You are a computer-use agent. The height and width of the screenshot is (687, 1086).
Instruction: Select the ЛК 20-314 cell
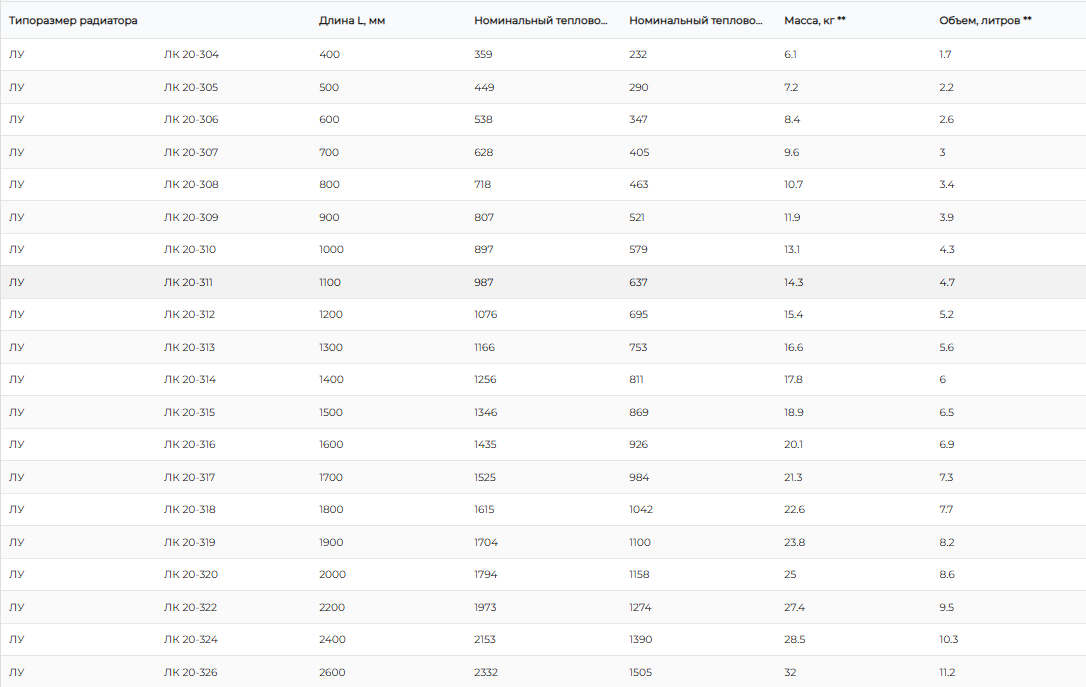click(190, 380)
